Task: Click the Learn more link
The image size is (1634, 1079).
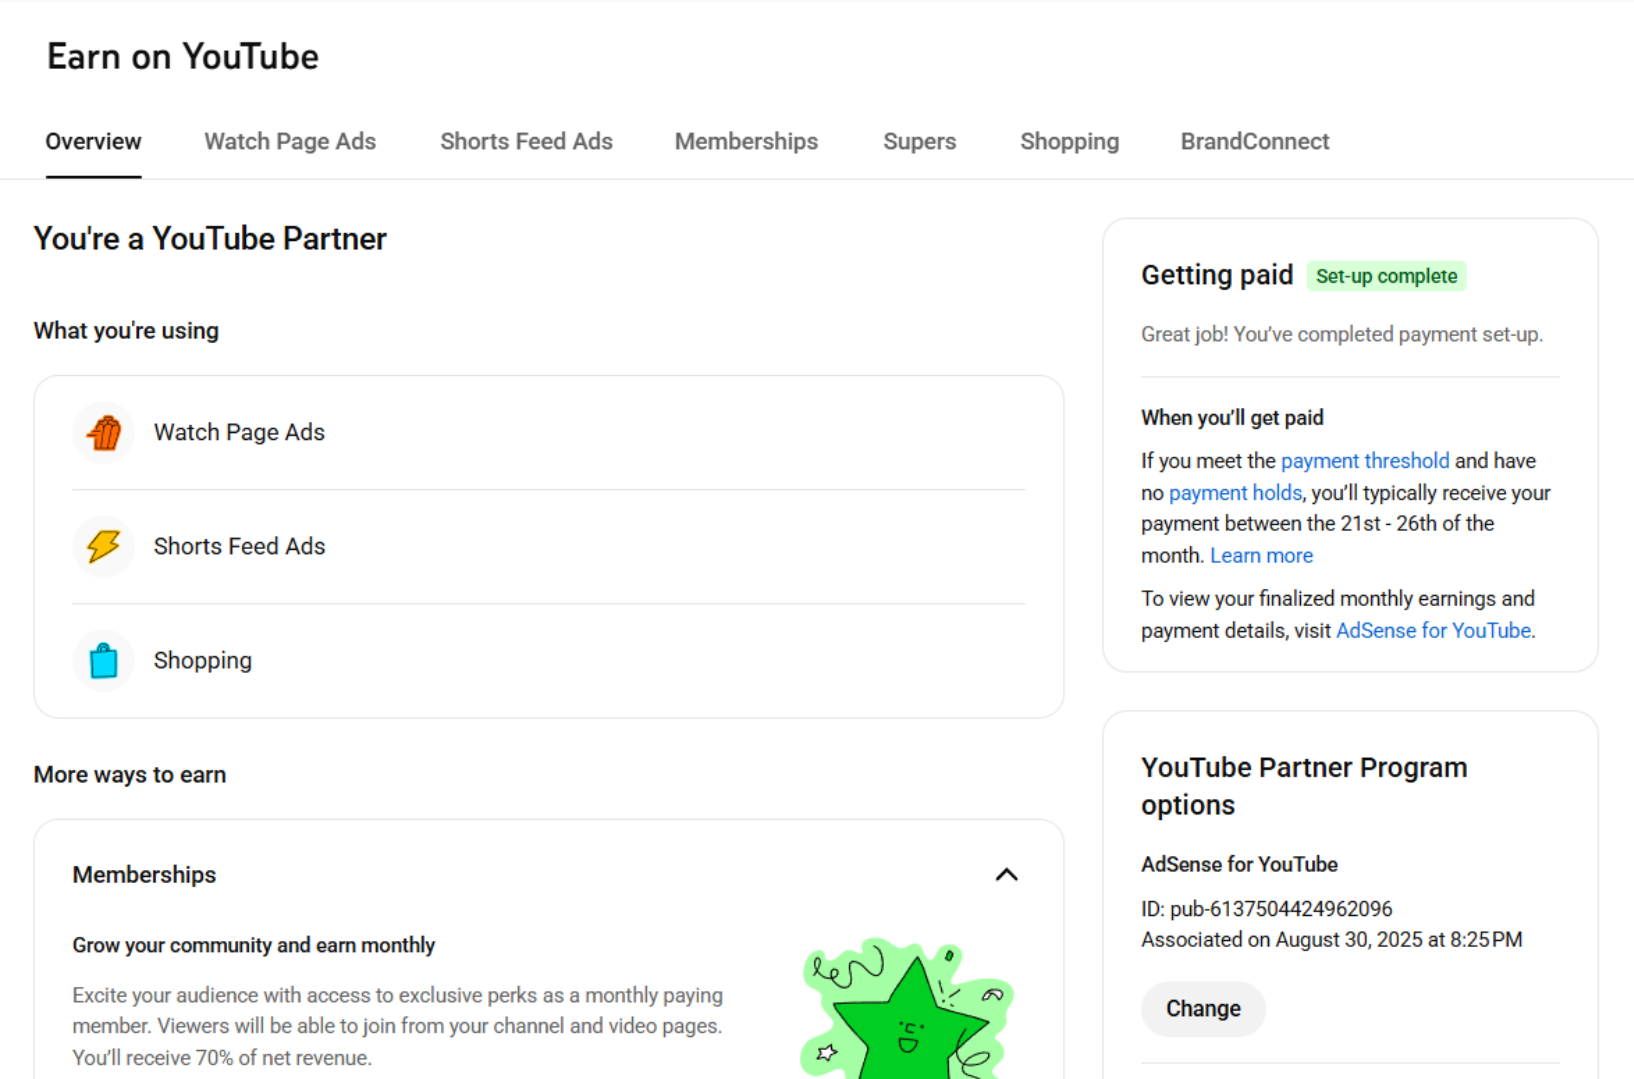Action: pos(1261,556)
